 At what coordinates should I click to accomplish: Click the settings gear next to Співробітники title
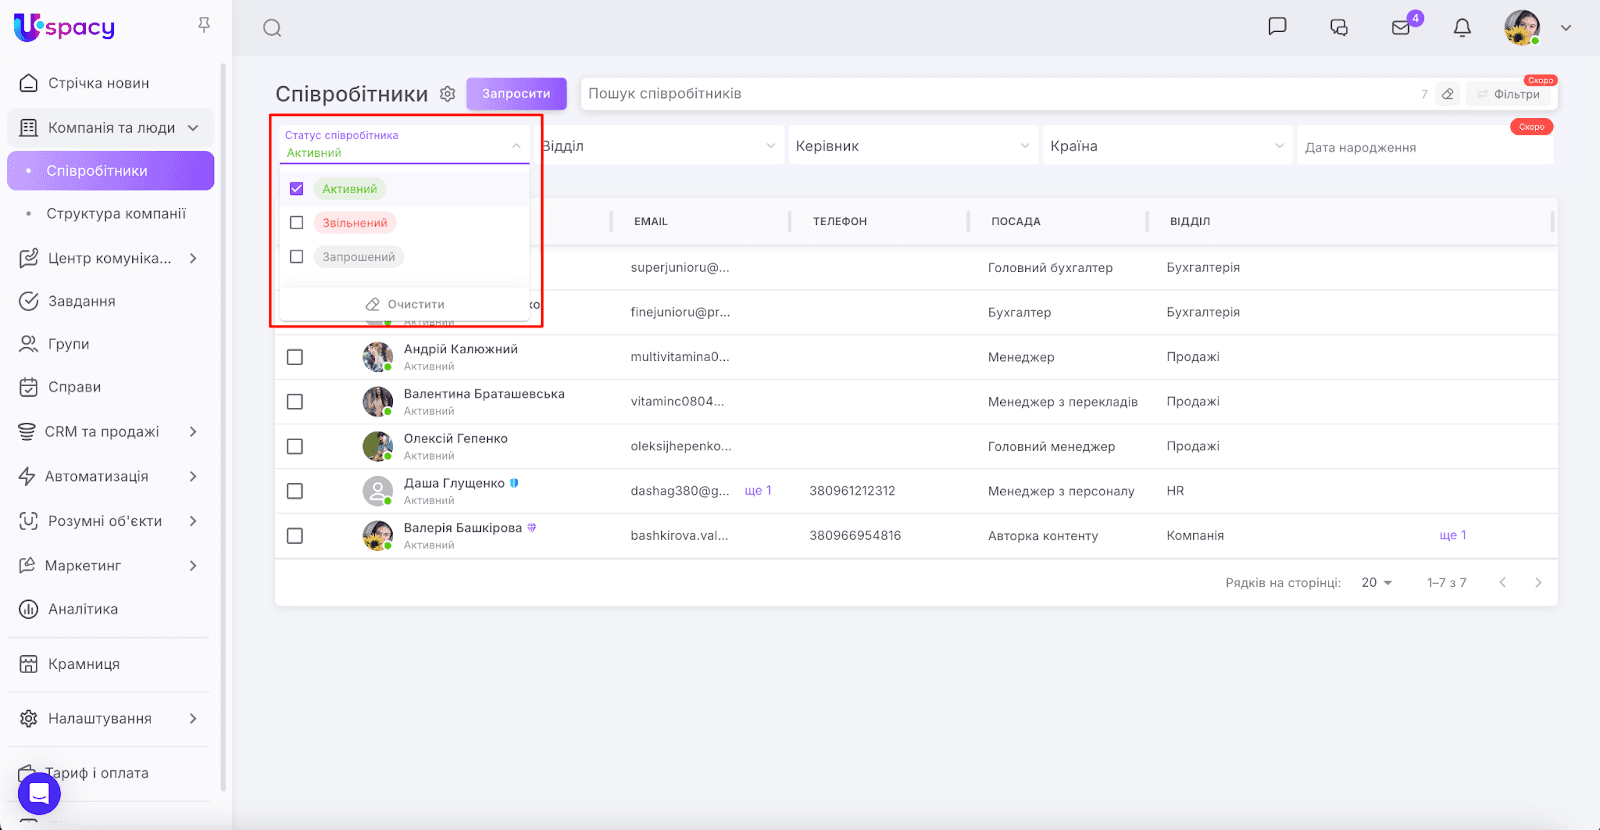[x=448, y=94]
